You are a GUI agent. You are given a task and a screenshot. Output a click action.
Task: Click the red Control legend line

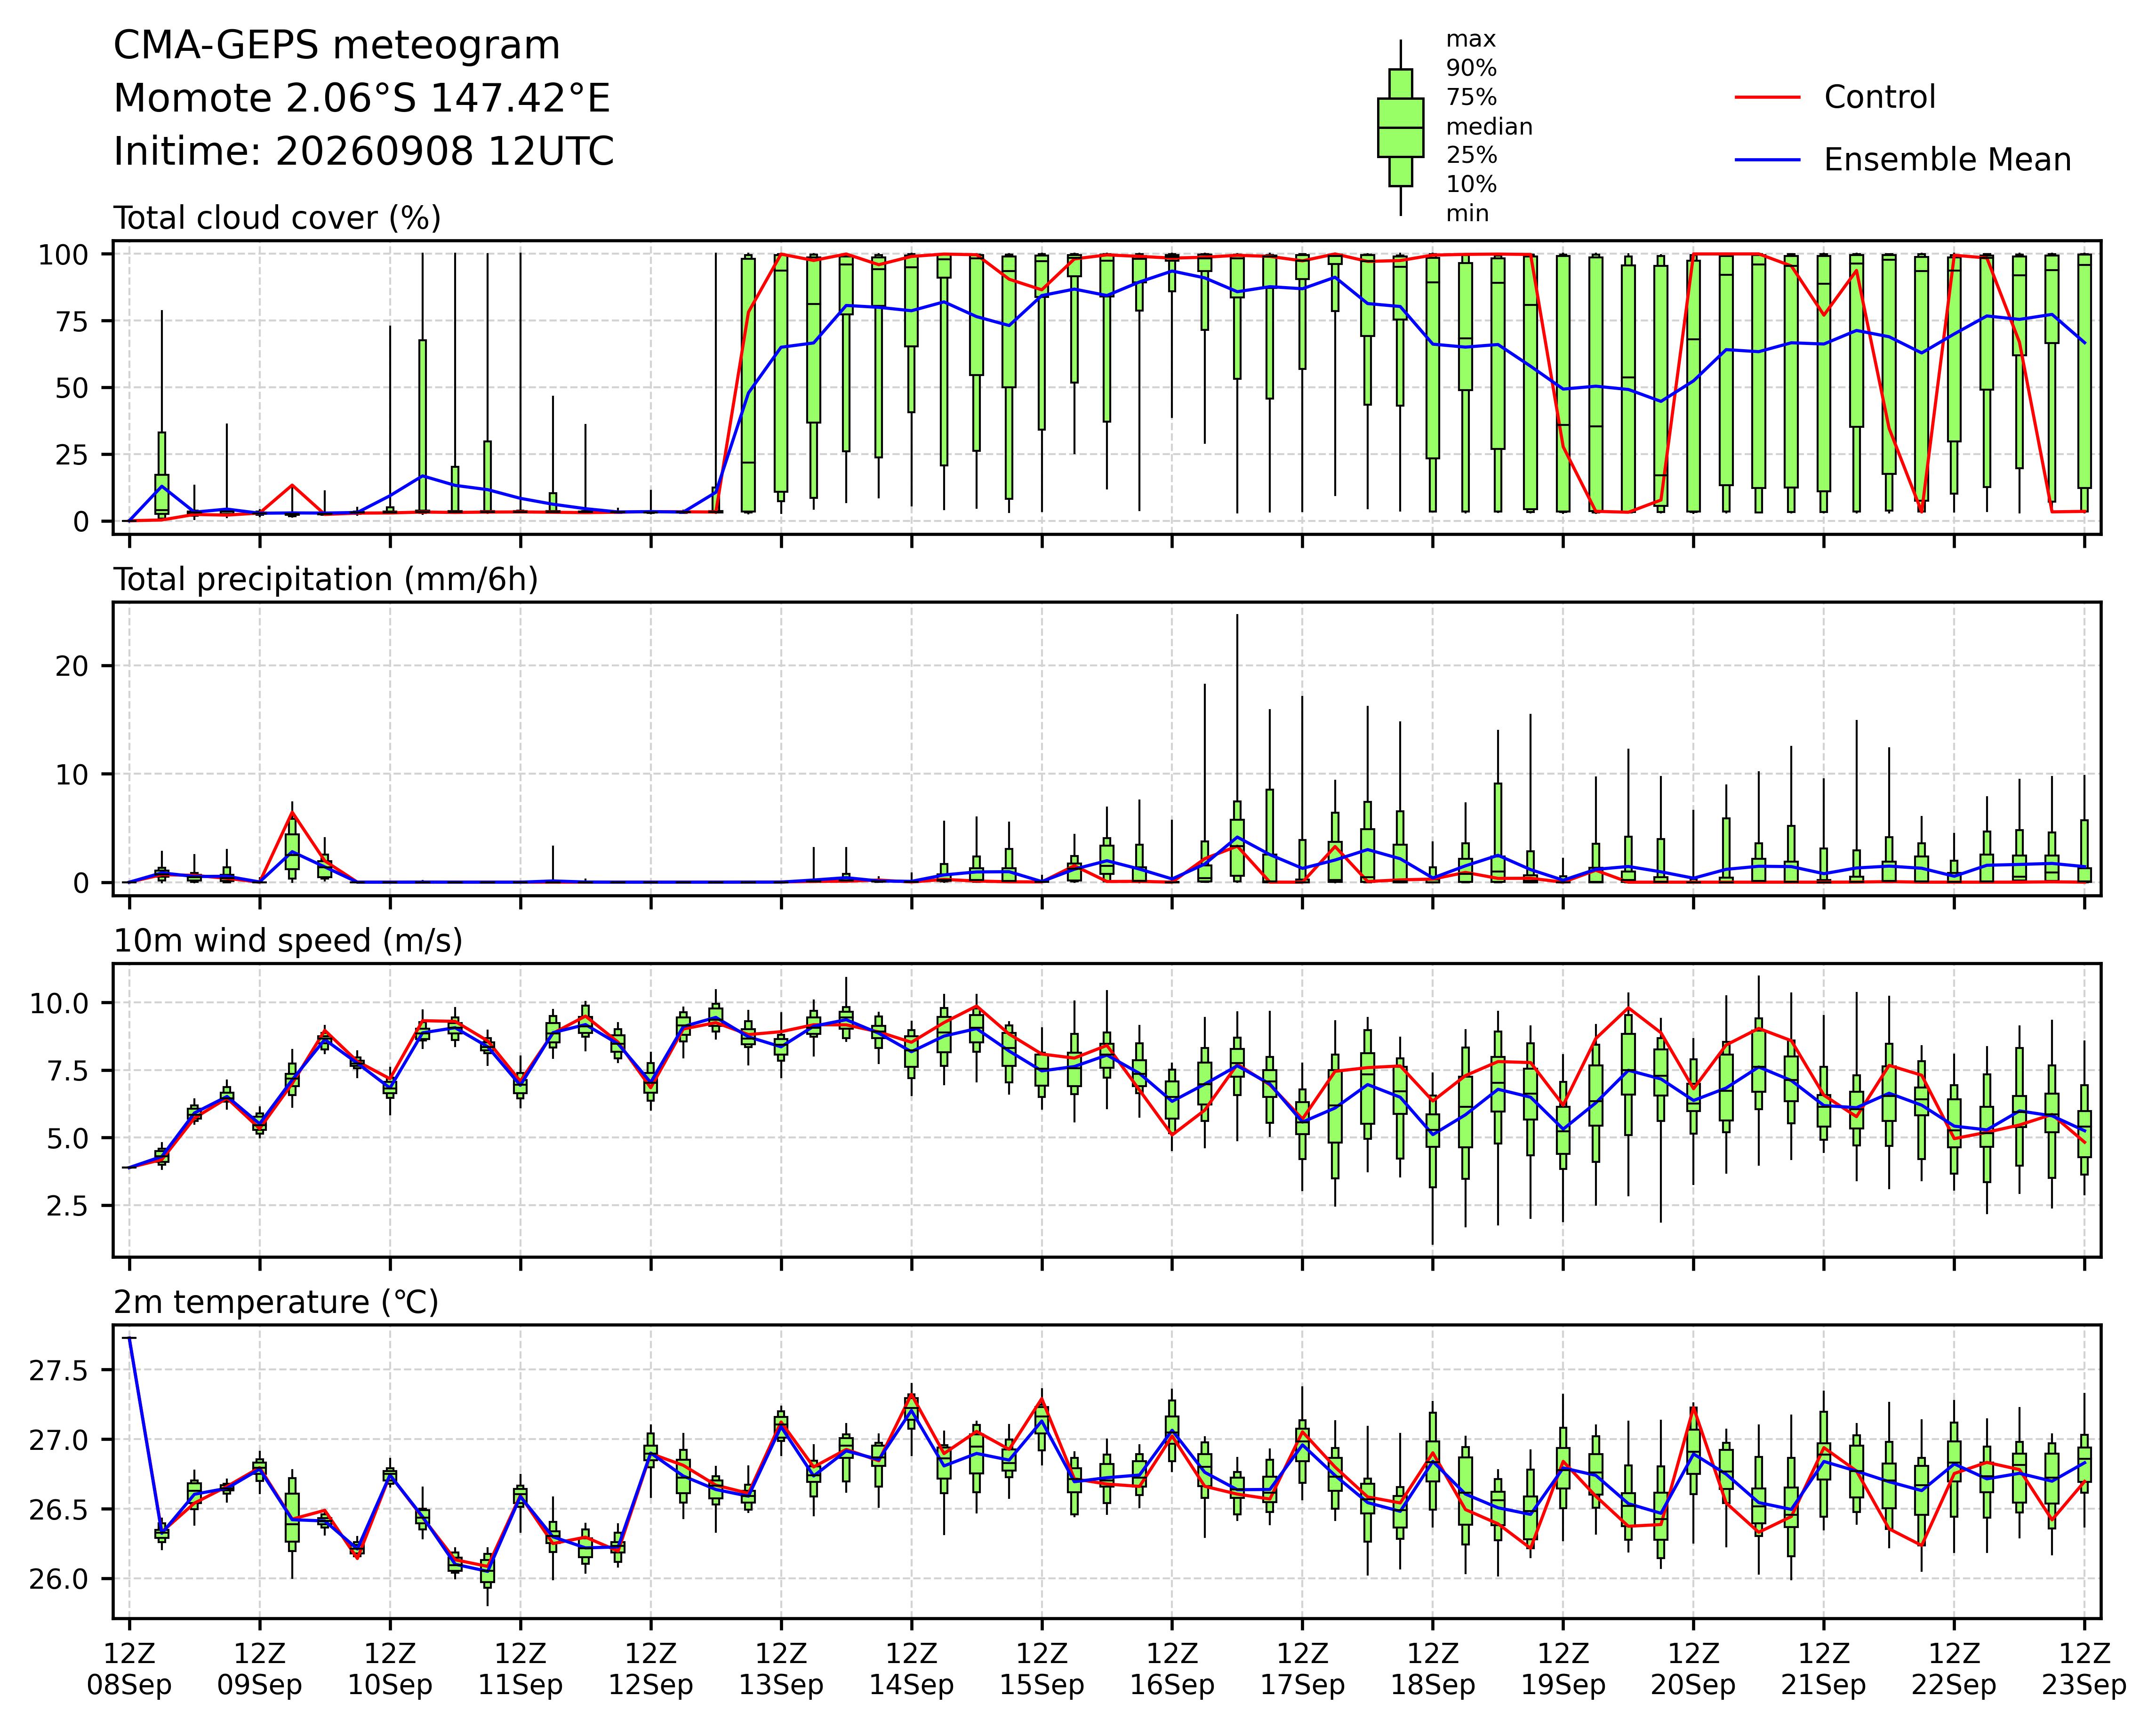coord(1767,98)
